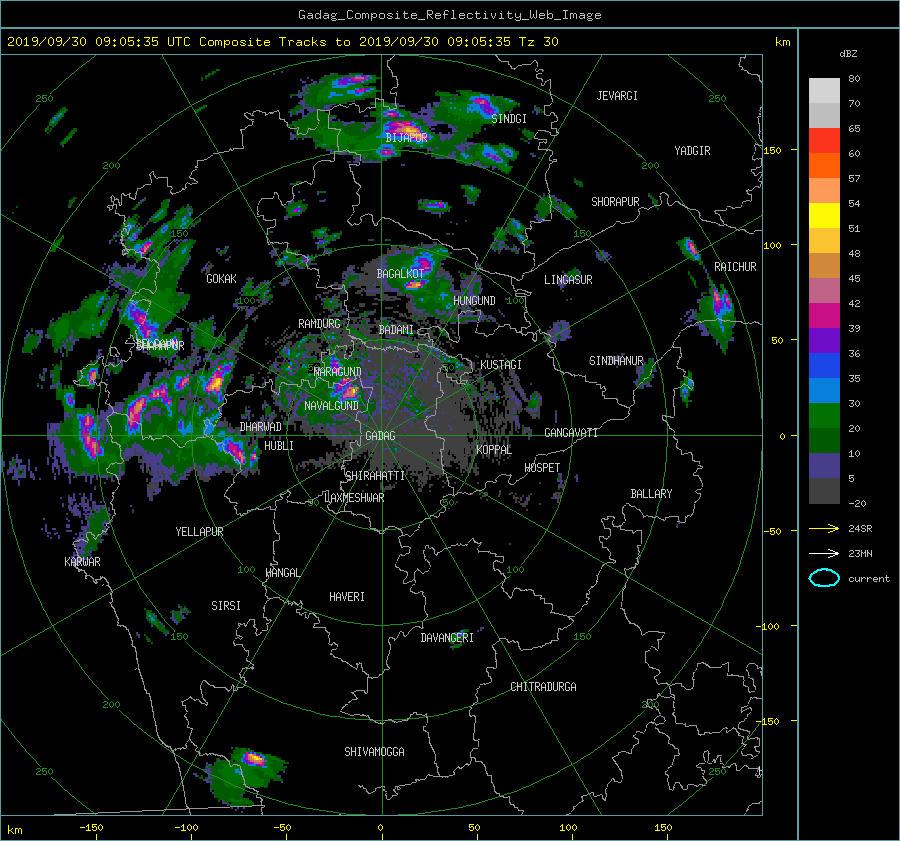The height and width of the screenshot is (841, 900).
Task: Click the KOPPAL city label
Action: tap(494, 449)
